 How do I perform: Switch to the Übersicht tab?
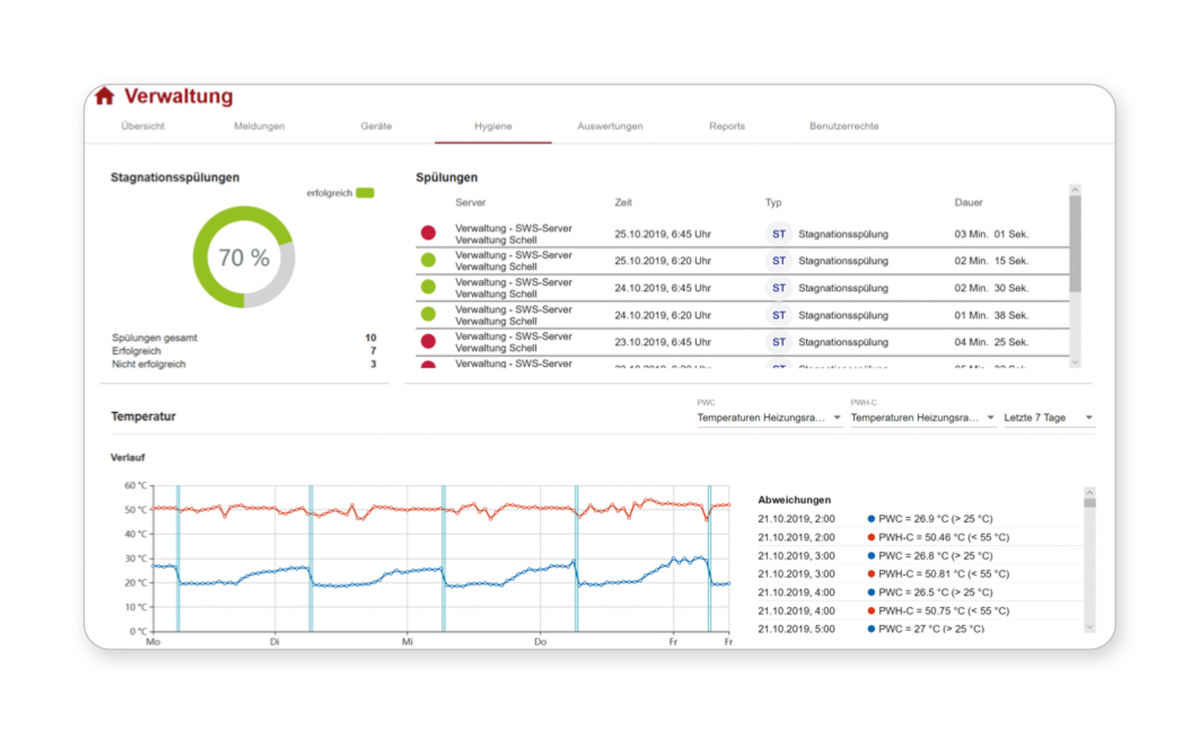click(143, 127)
